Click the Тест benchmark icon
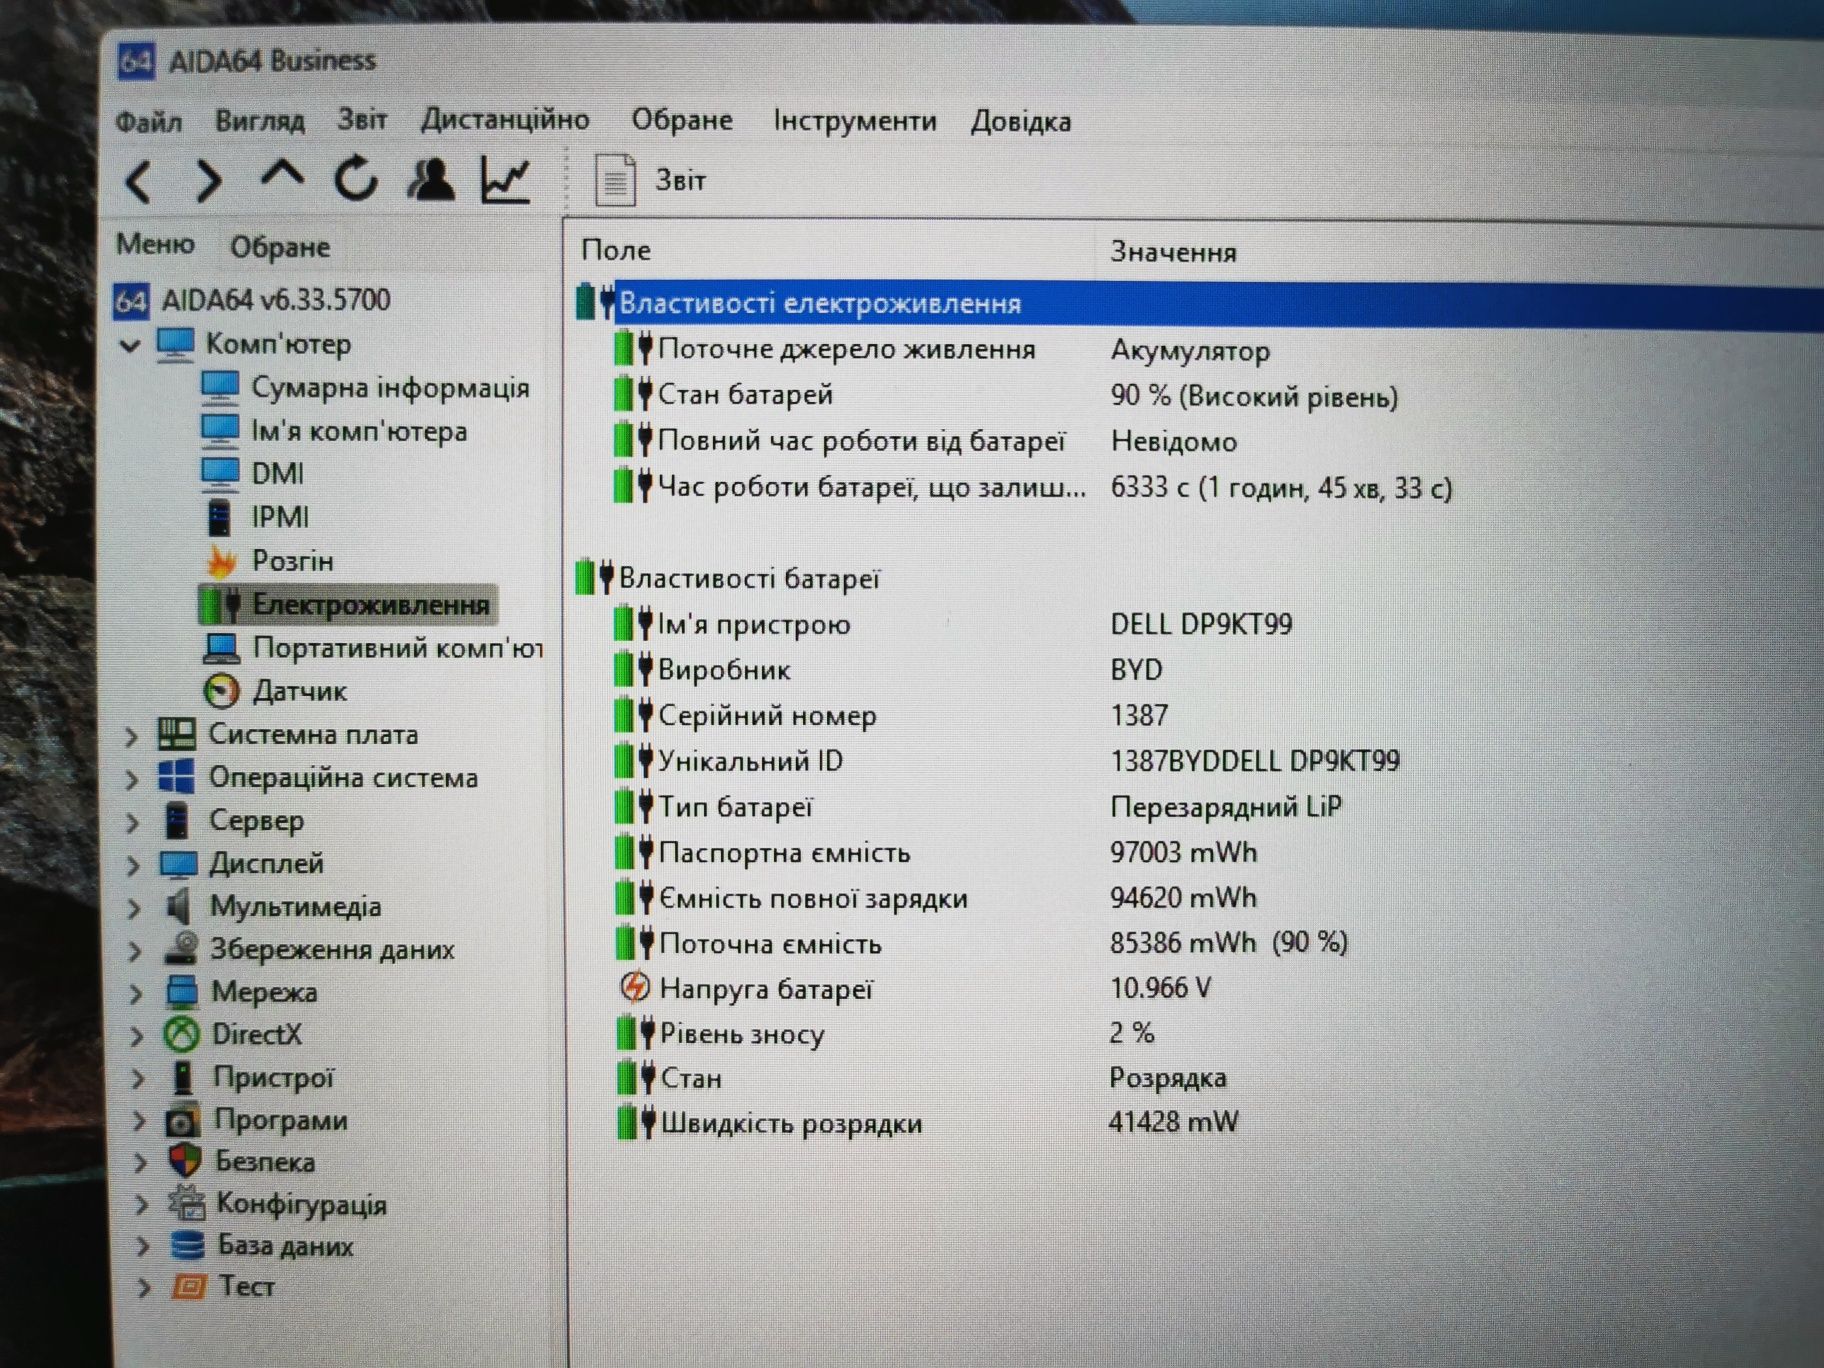Viewport: 1824px width, 1368px height. pyautogui.click(x=189, y=1287)
